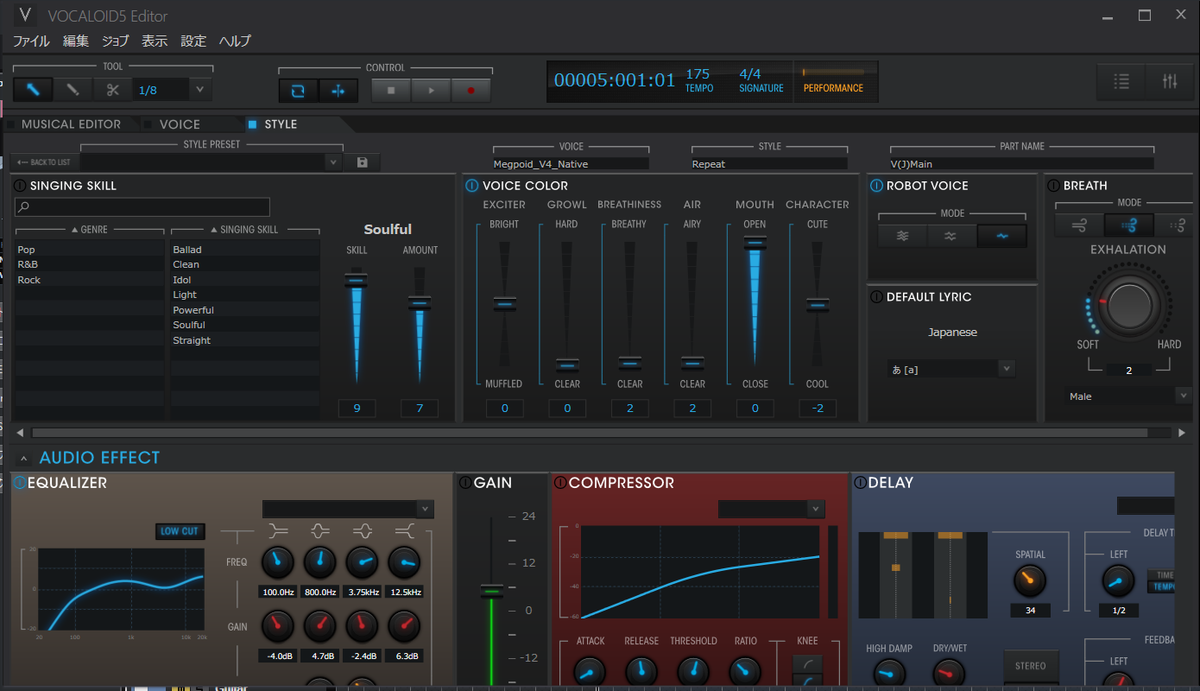Image resolution: width=1200 pixels, height=691 pixels.
Task: Click the Back to List button
Action: click(44, 162)
